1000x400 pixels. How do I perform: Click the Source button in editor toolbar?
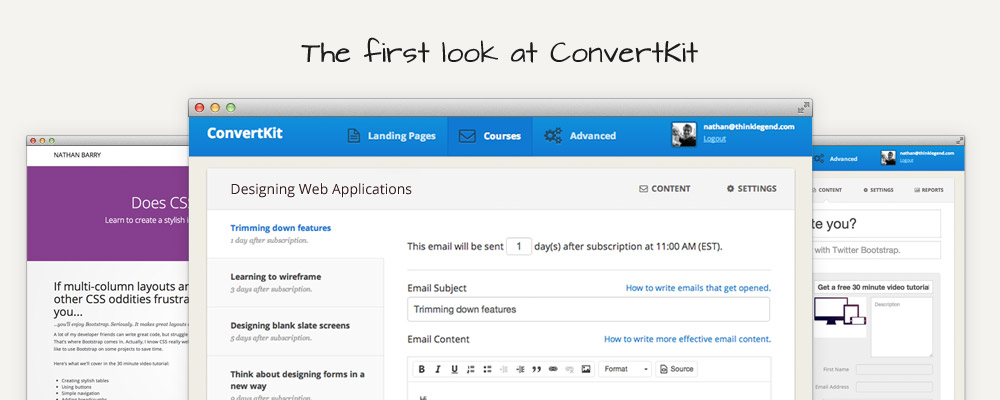click(676, 369)
